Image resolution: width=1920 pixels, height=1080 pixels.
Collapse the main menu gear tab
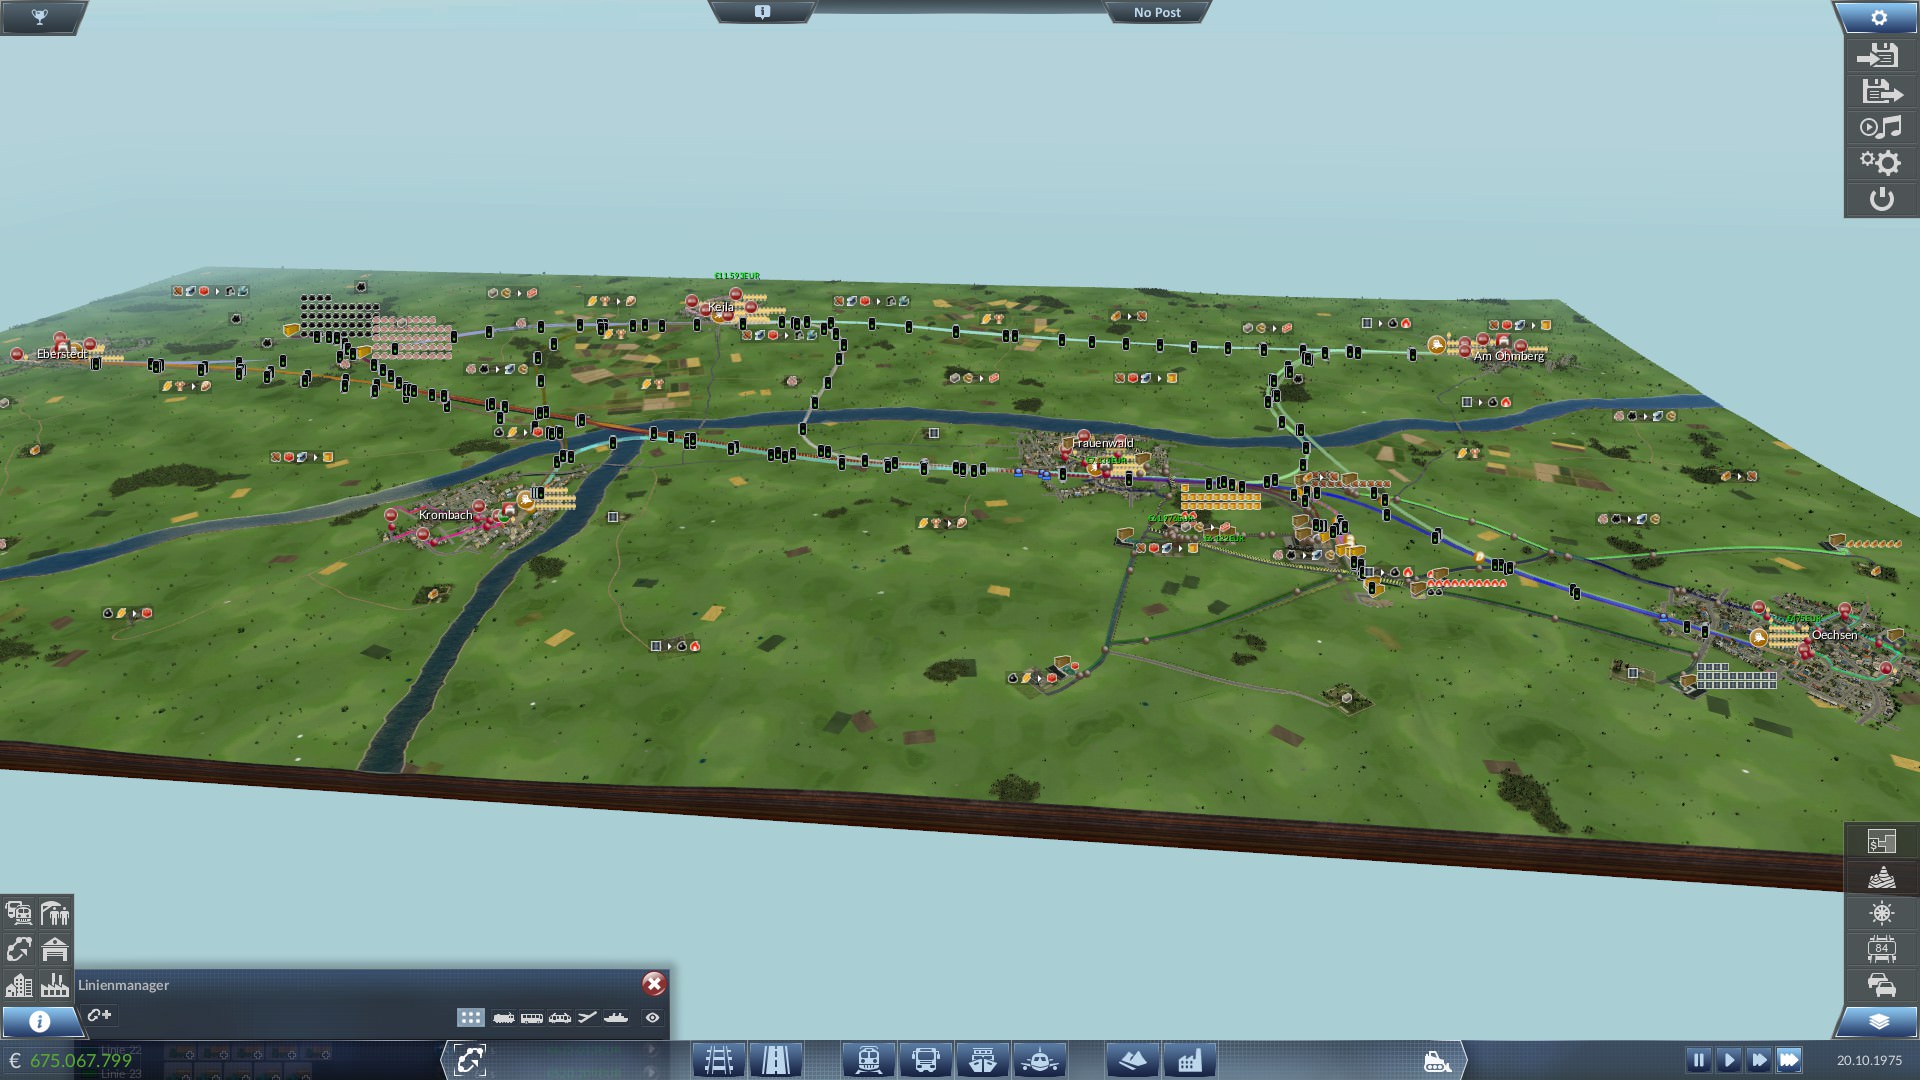pos(1879,17)
